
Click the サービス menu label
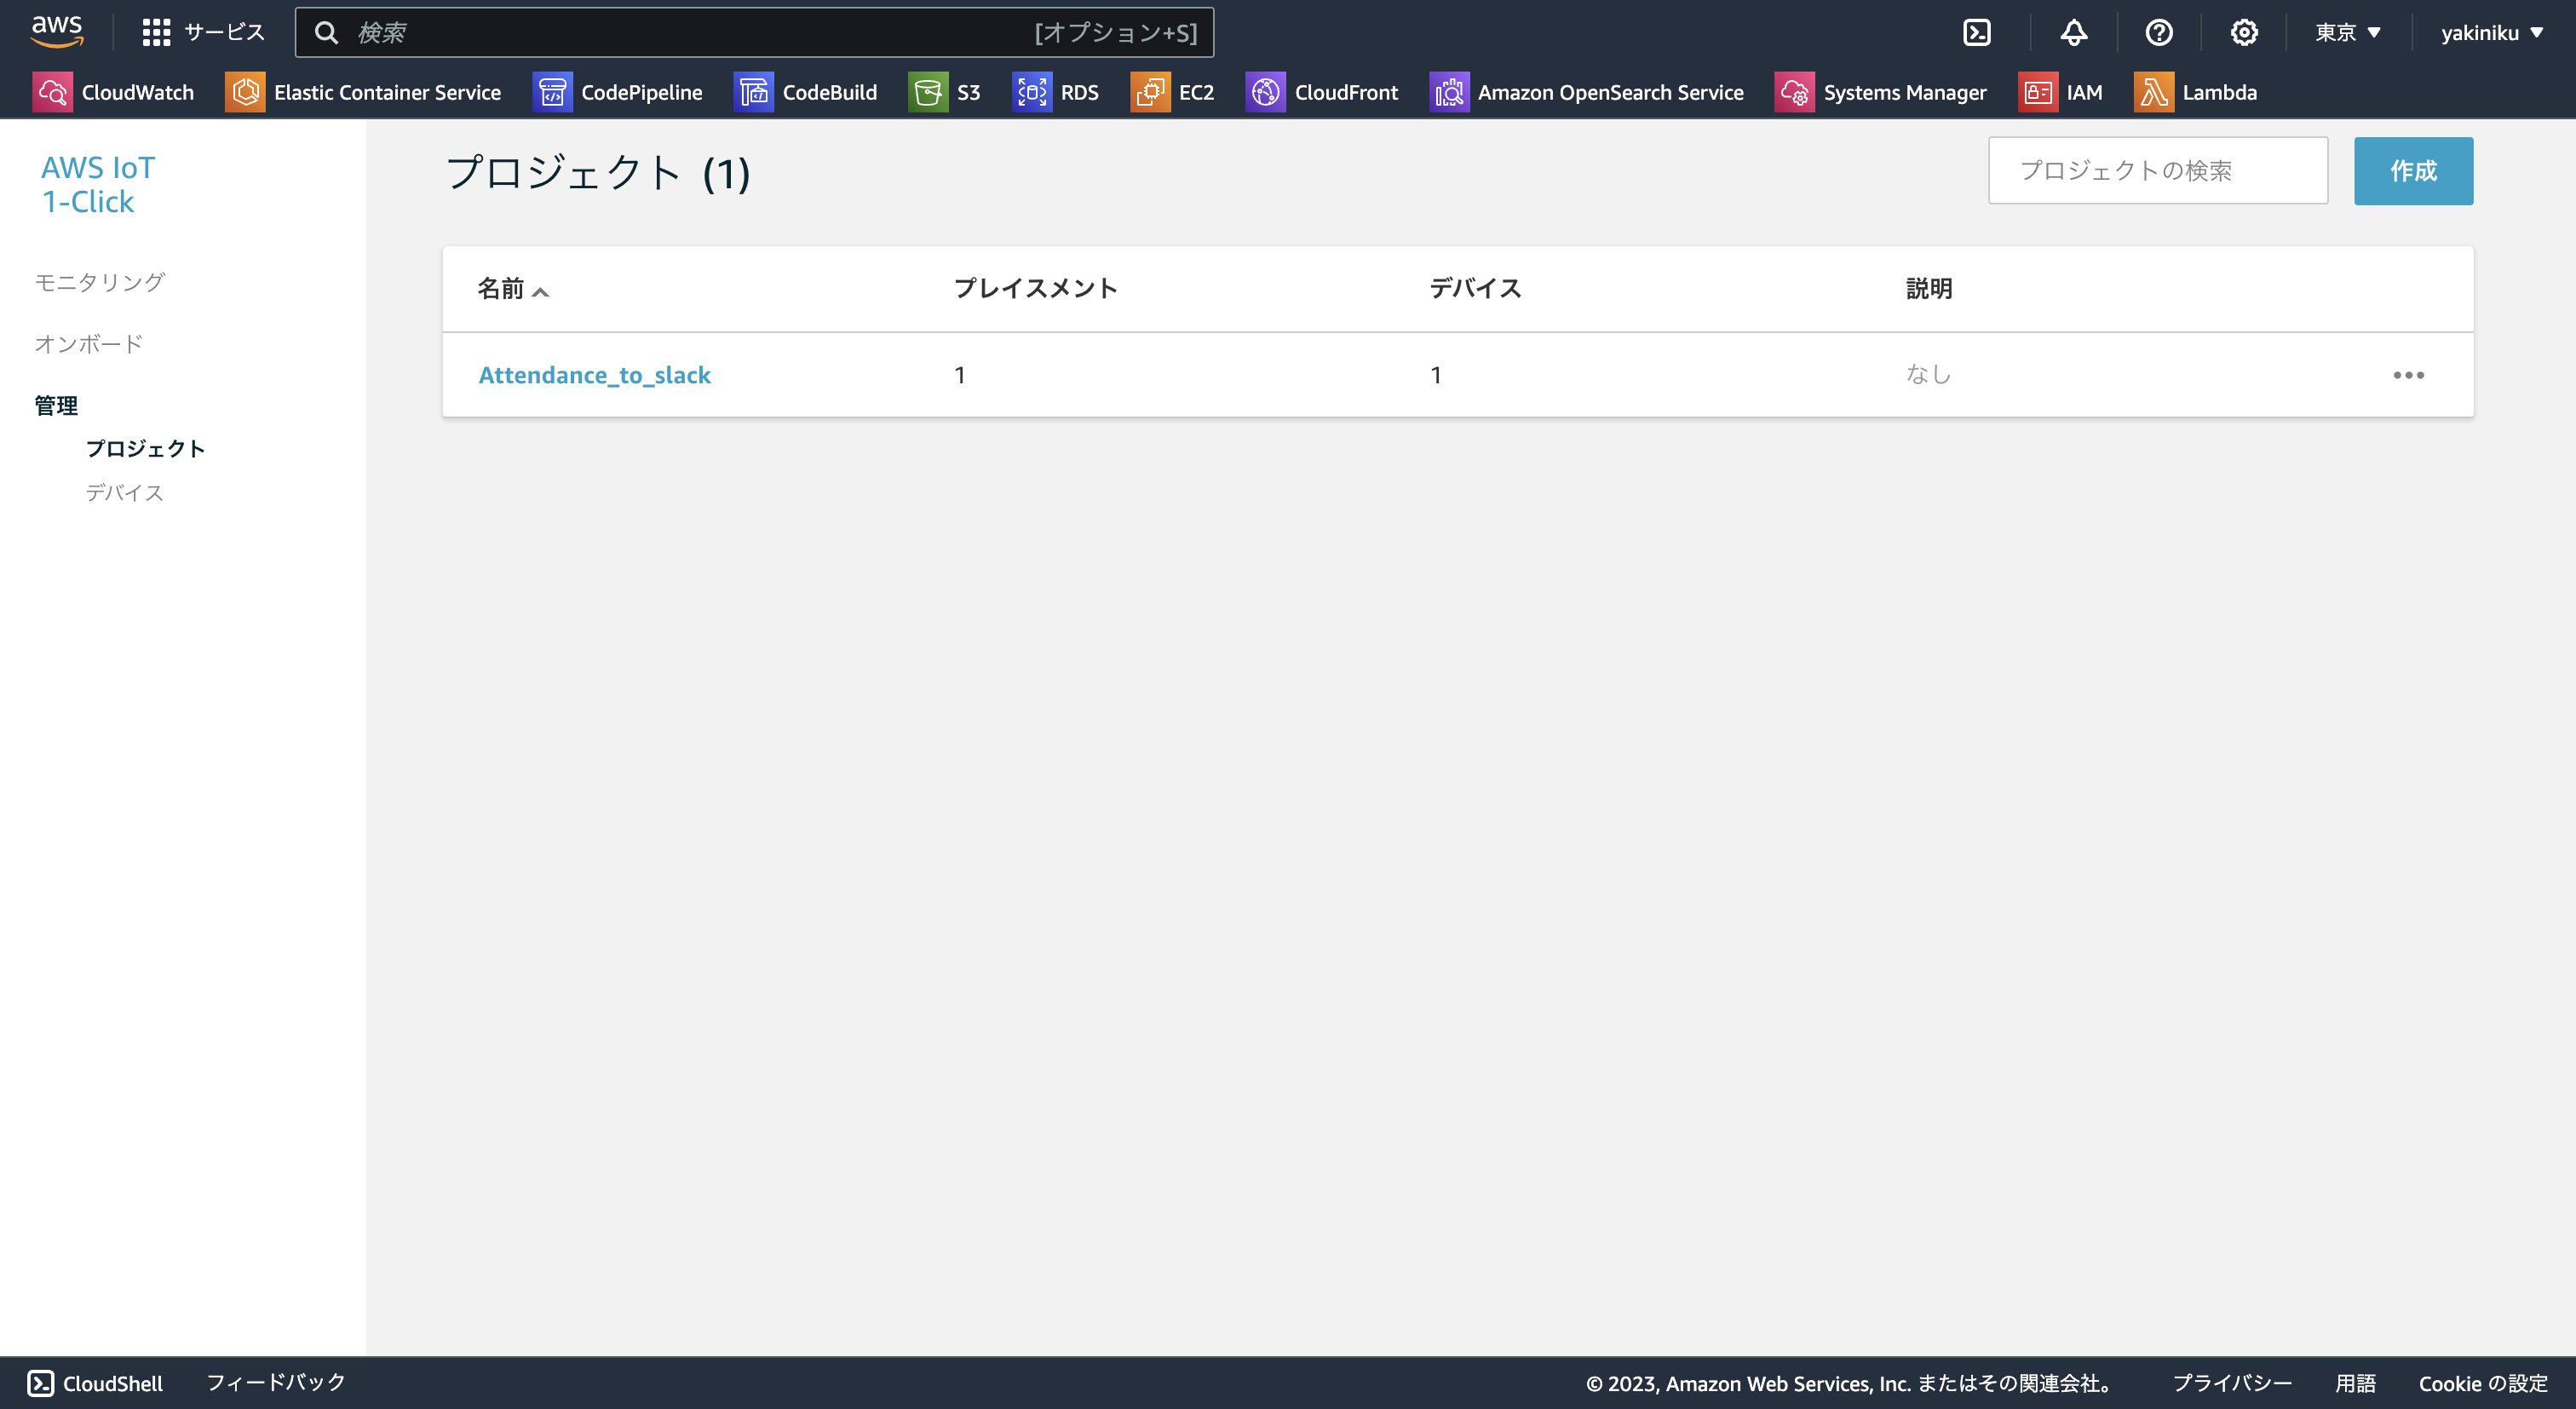225,32
